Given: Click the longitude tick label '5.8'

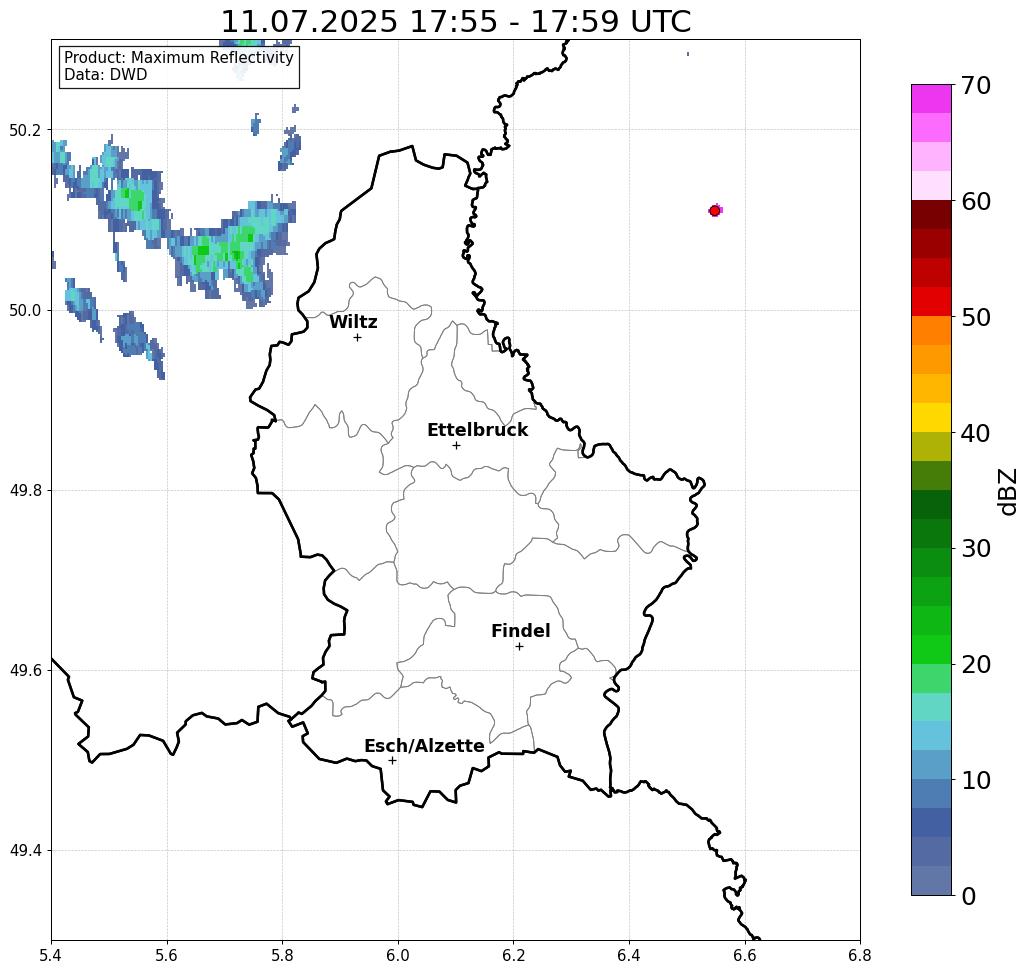Looking at the screenshot, I should [282, 955].
